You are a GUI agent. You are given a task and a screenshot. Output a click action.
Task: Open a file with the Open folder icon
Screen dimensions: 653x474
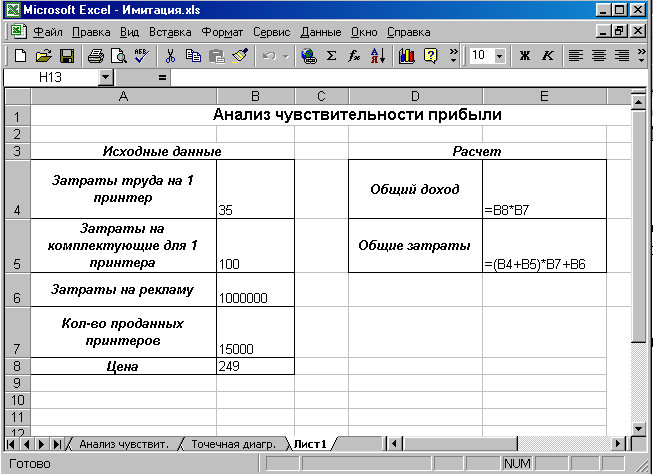pyautogui.click(x=43, y=55)
